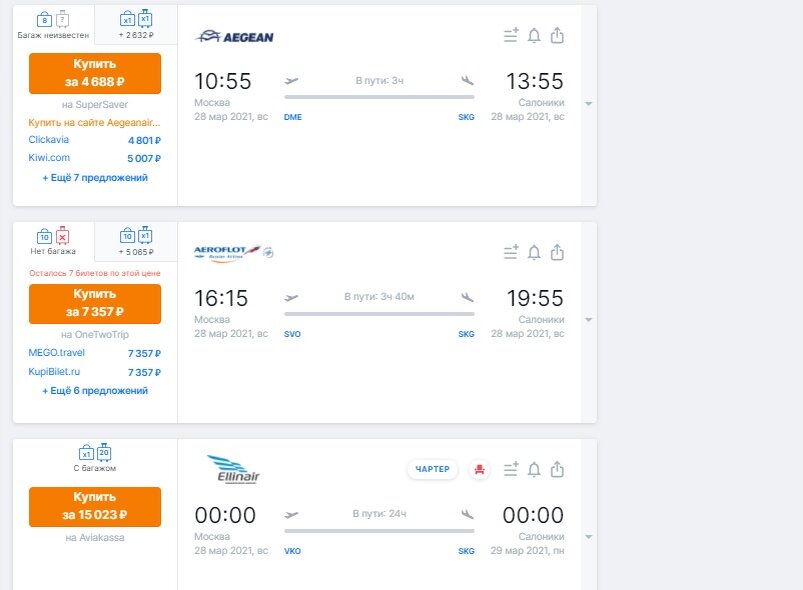
Task: Buy Aegean ticket for 4 688 ₽
Action: 95,73
